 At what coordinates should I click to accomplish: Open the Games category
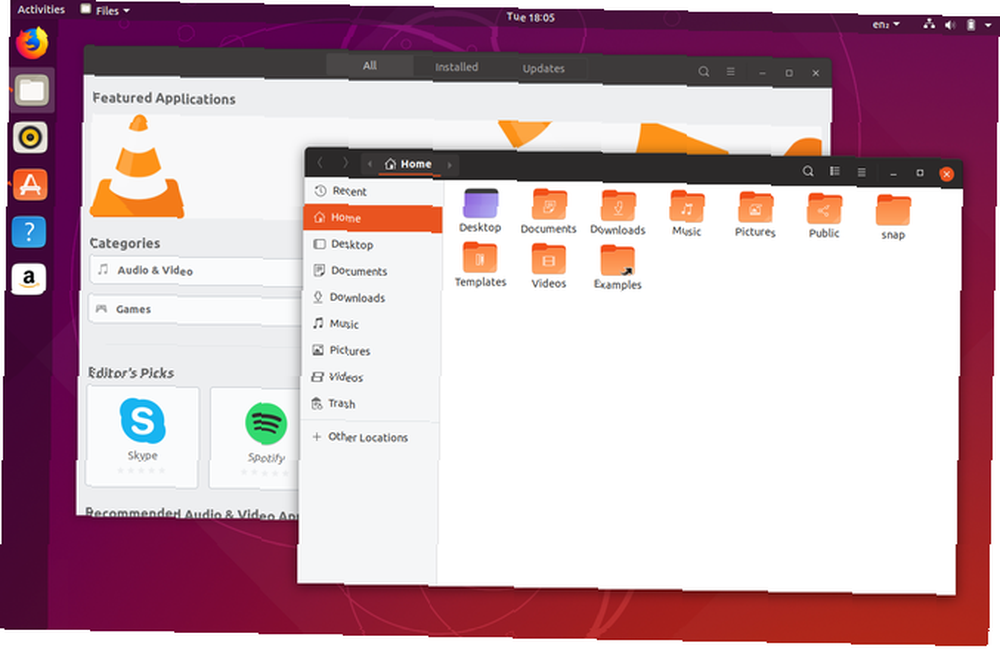coord(195,310)
